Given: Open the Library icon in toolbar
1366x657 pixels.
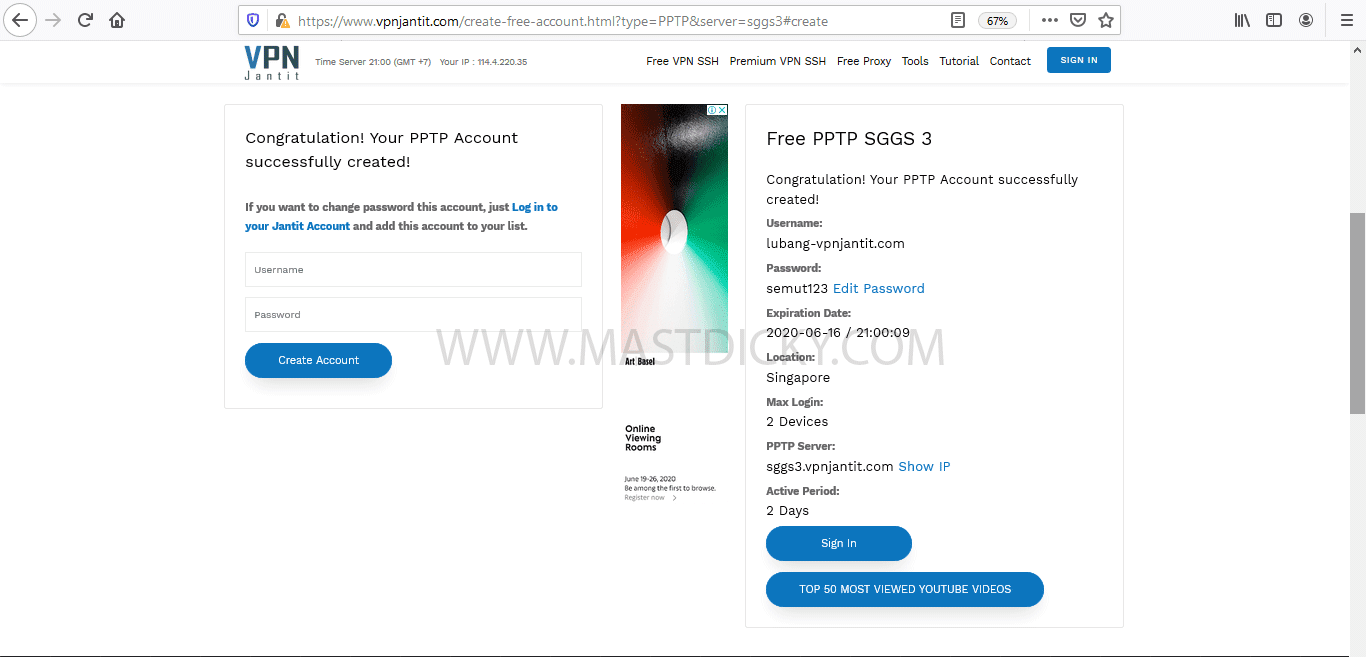Looking at the screenshot, I should (1242, 20).
